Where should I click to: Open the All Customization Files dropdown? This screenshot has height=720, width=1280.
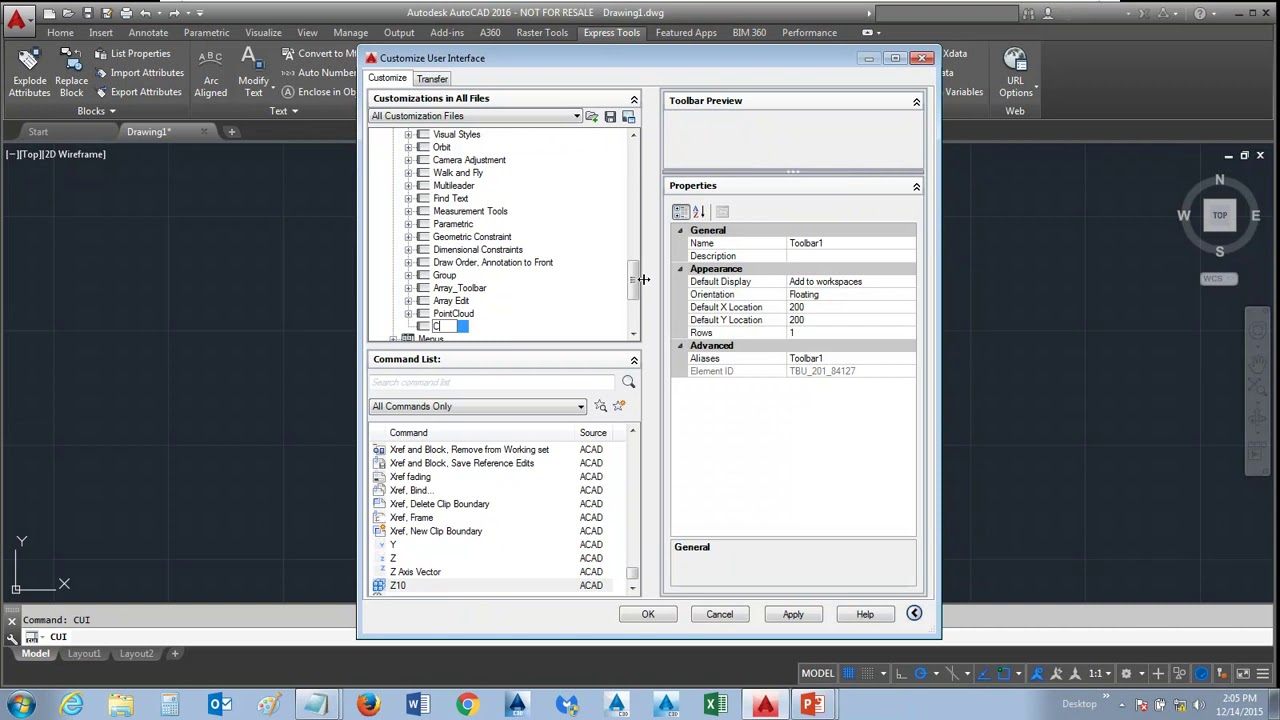[x=476, y=116]
